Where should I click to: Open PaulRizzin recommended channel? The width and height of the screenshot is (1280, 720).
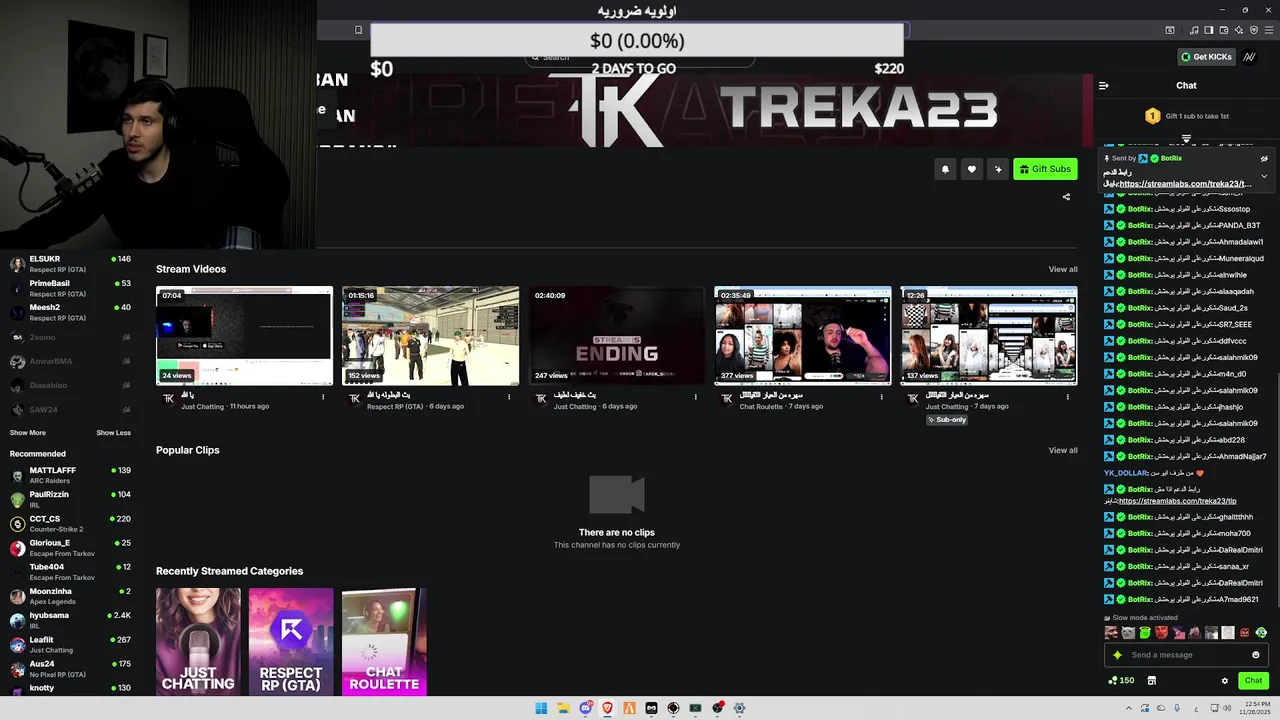tap(70, 499)
